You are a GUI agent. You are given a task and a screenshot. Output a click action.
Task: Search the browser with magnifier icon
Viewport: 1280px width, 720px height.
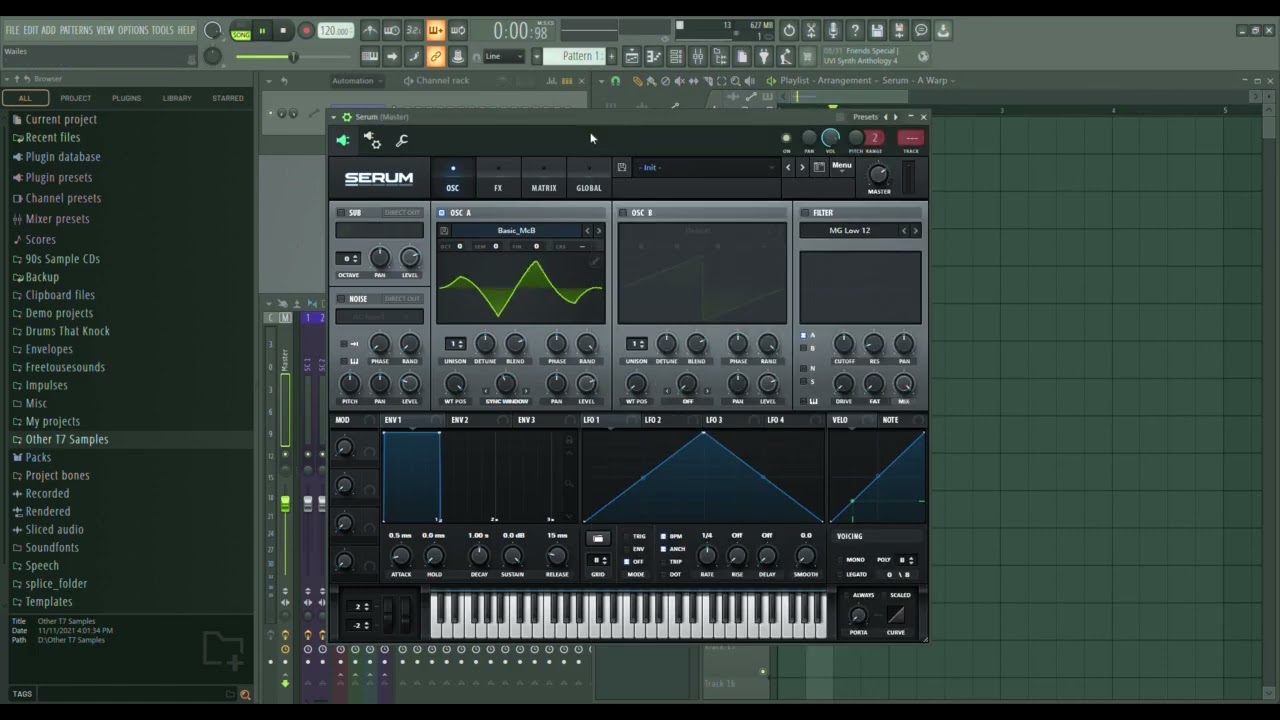pos(245,694)
